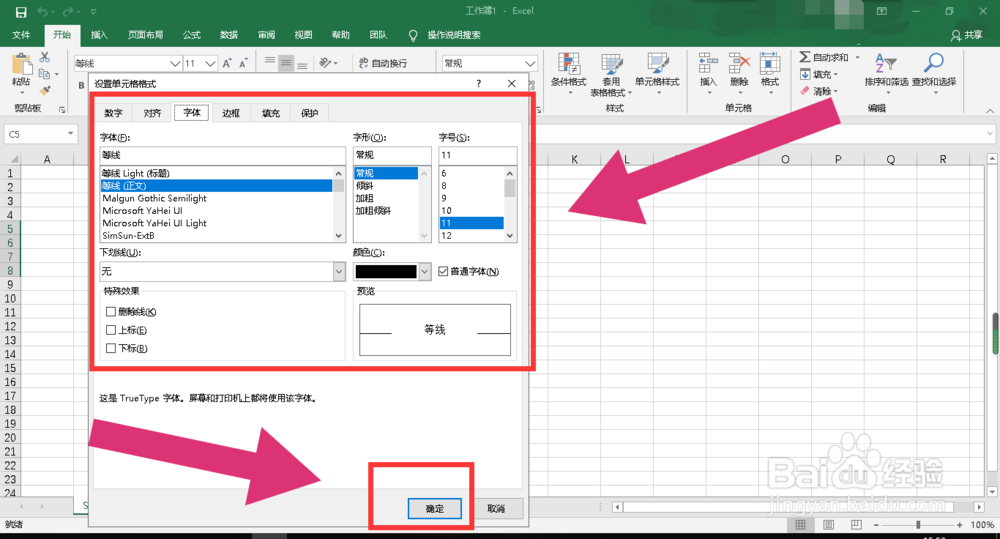Click the zoom slider handle in status bar
The height and width of the screenshot is (539, 1000).
(x=918, y=524)
